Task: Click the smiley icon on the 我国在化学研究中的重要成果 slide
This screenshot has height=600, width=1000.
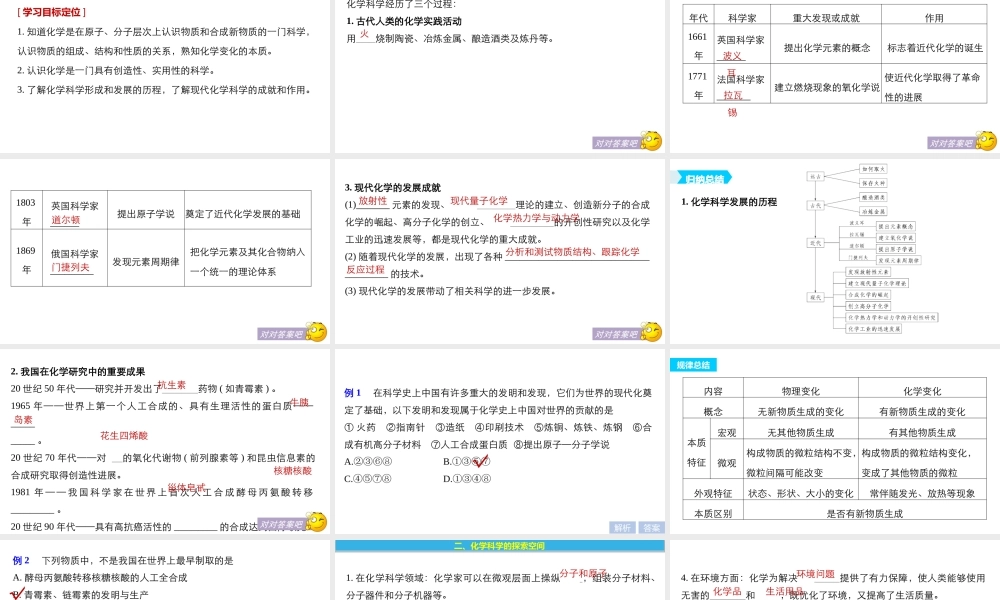Action: tap(316, 522)
